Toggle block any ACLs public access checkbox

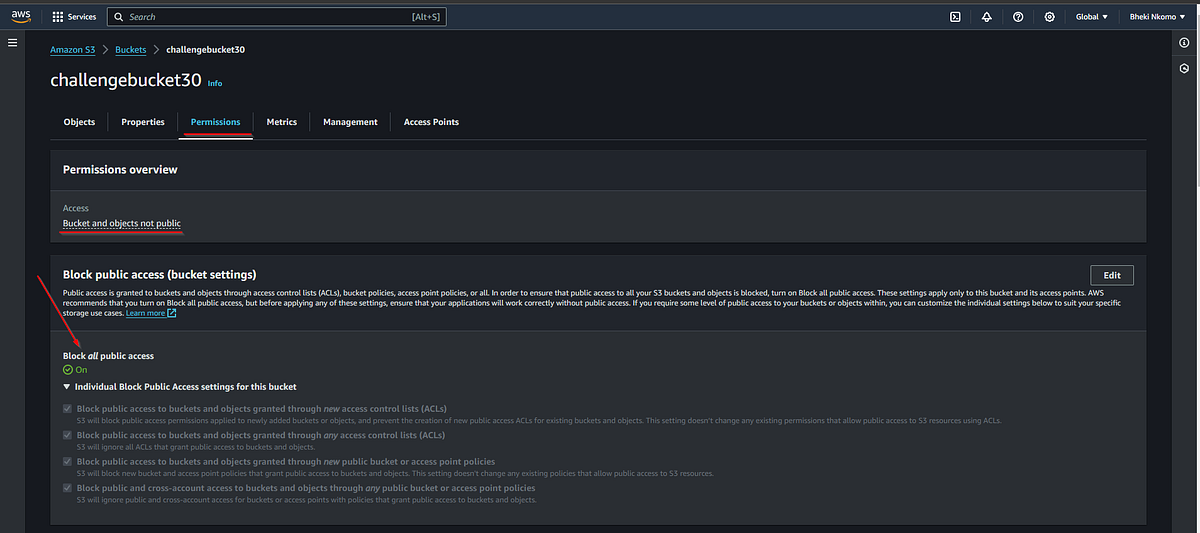click(68, 435)
